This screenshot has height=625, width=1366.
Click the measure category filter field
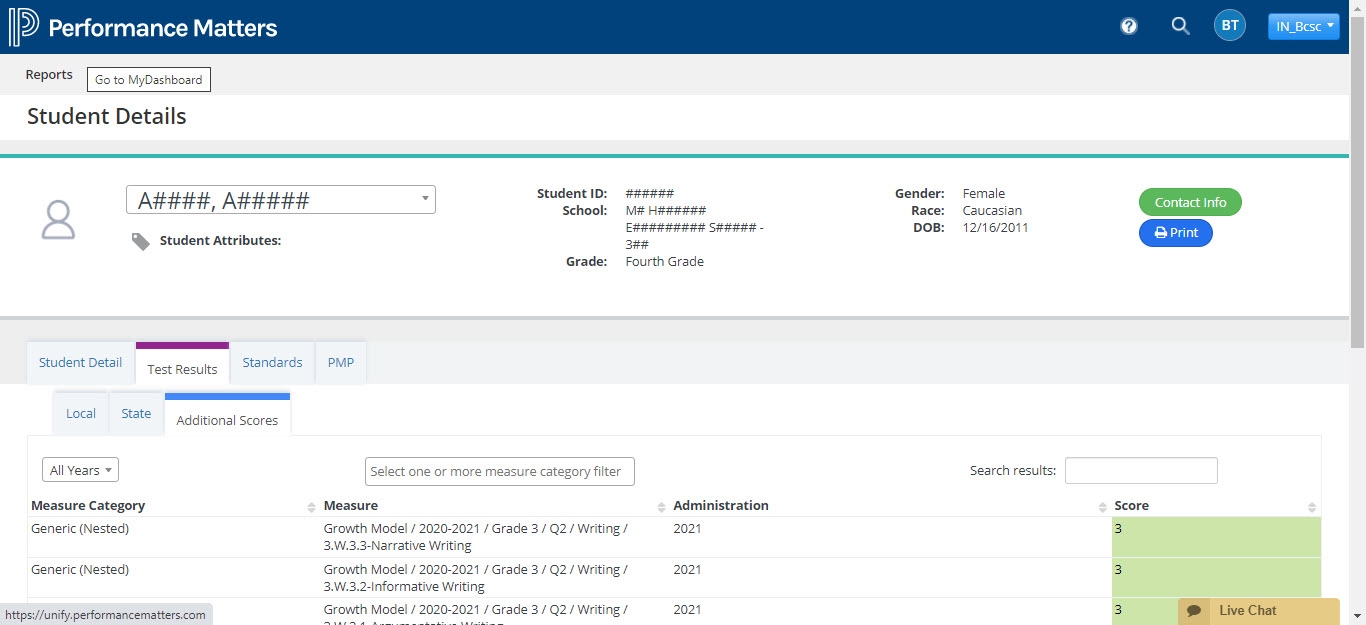pos(499,472)
